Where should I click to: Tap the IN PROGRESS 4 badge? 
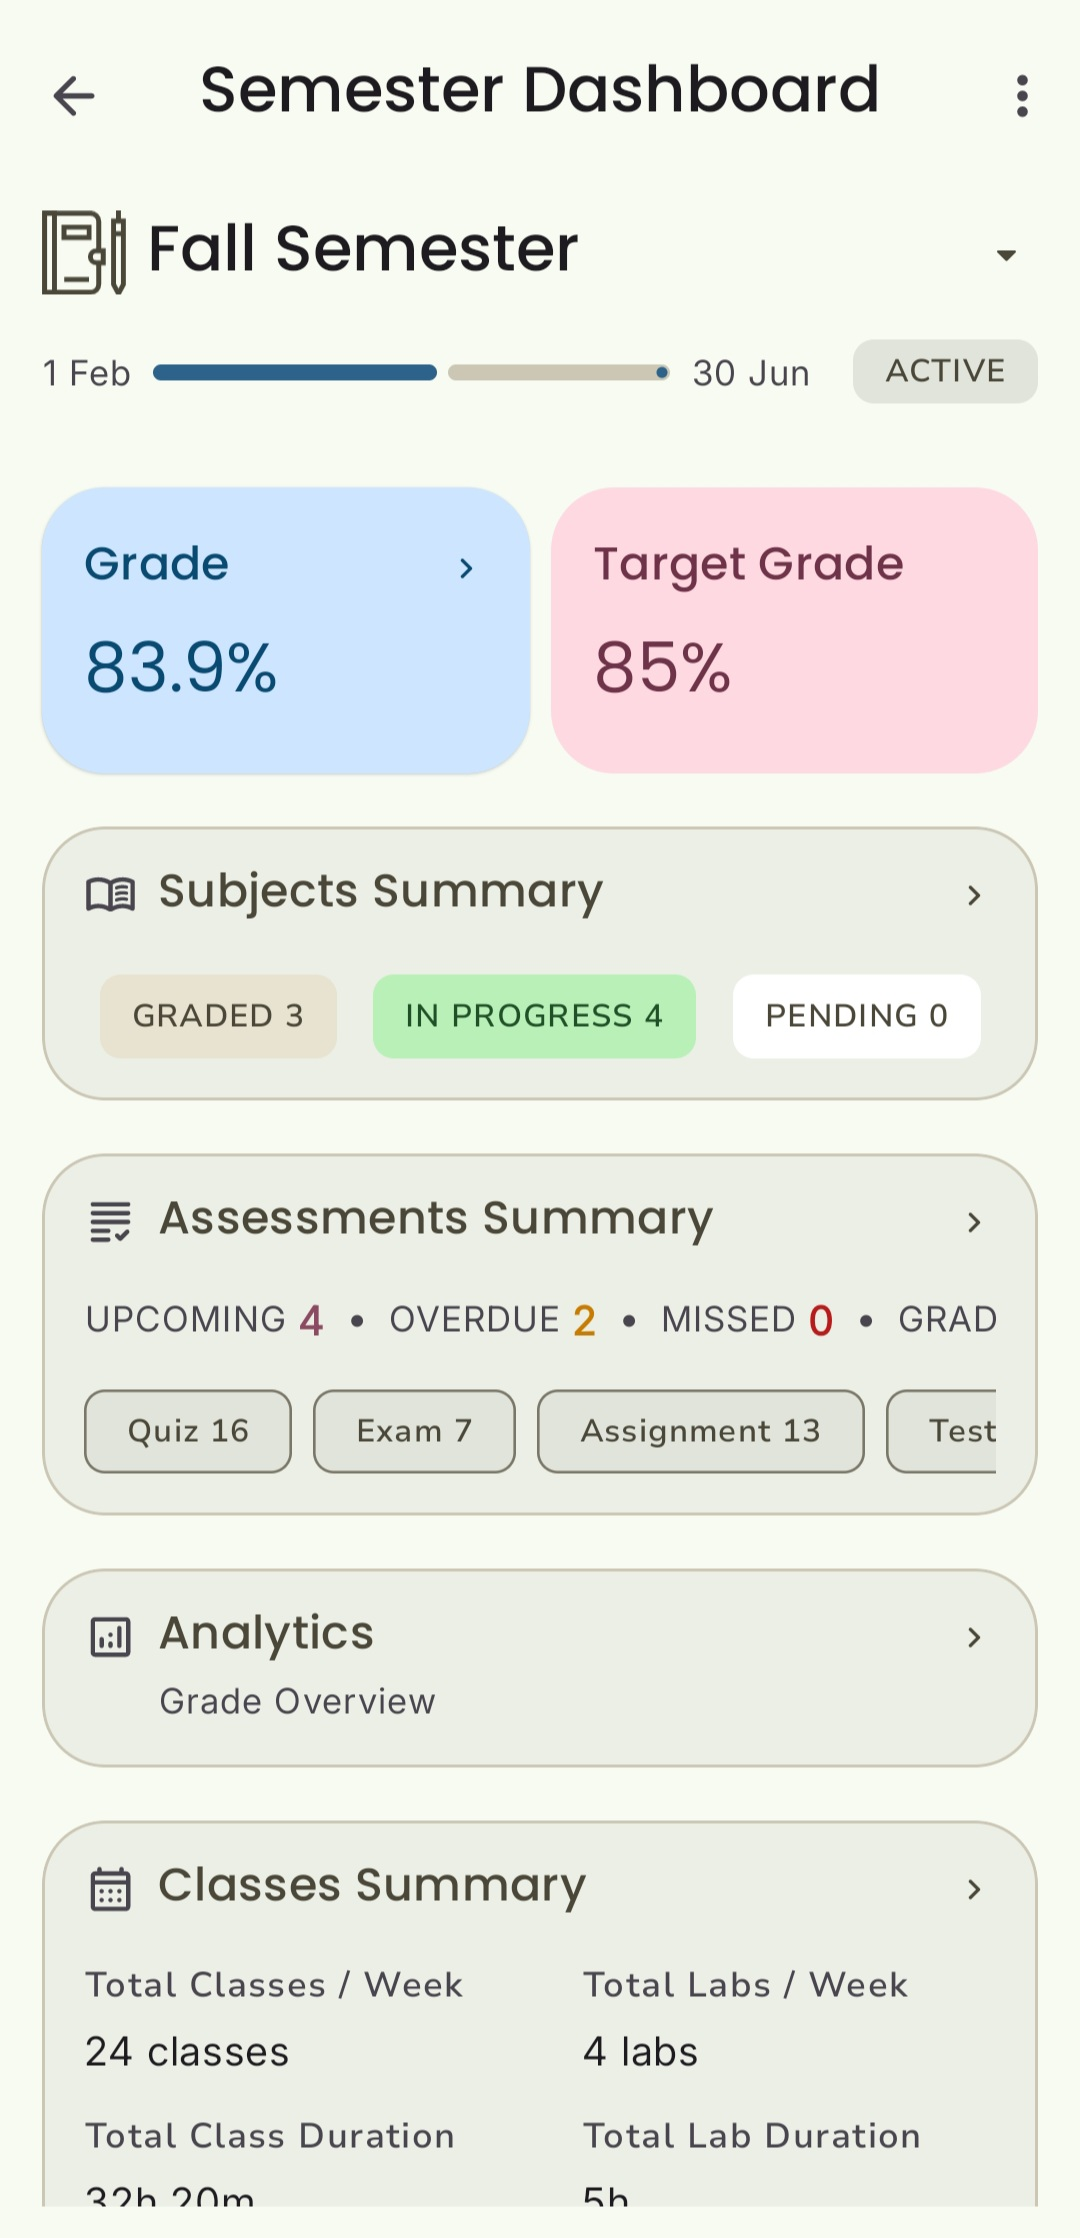pyautogui.click(x=534, y=1016)
